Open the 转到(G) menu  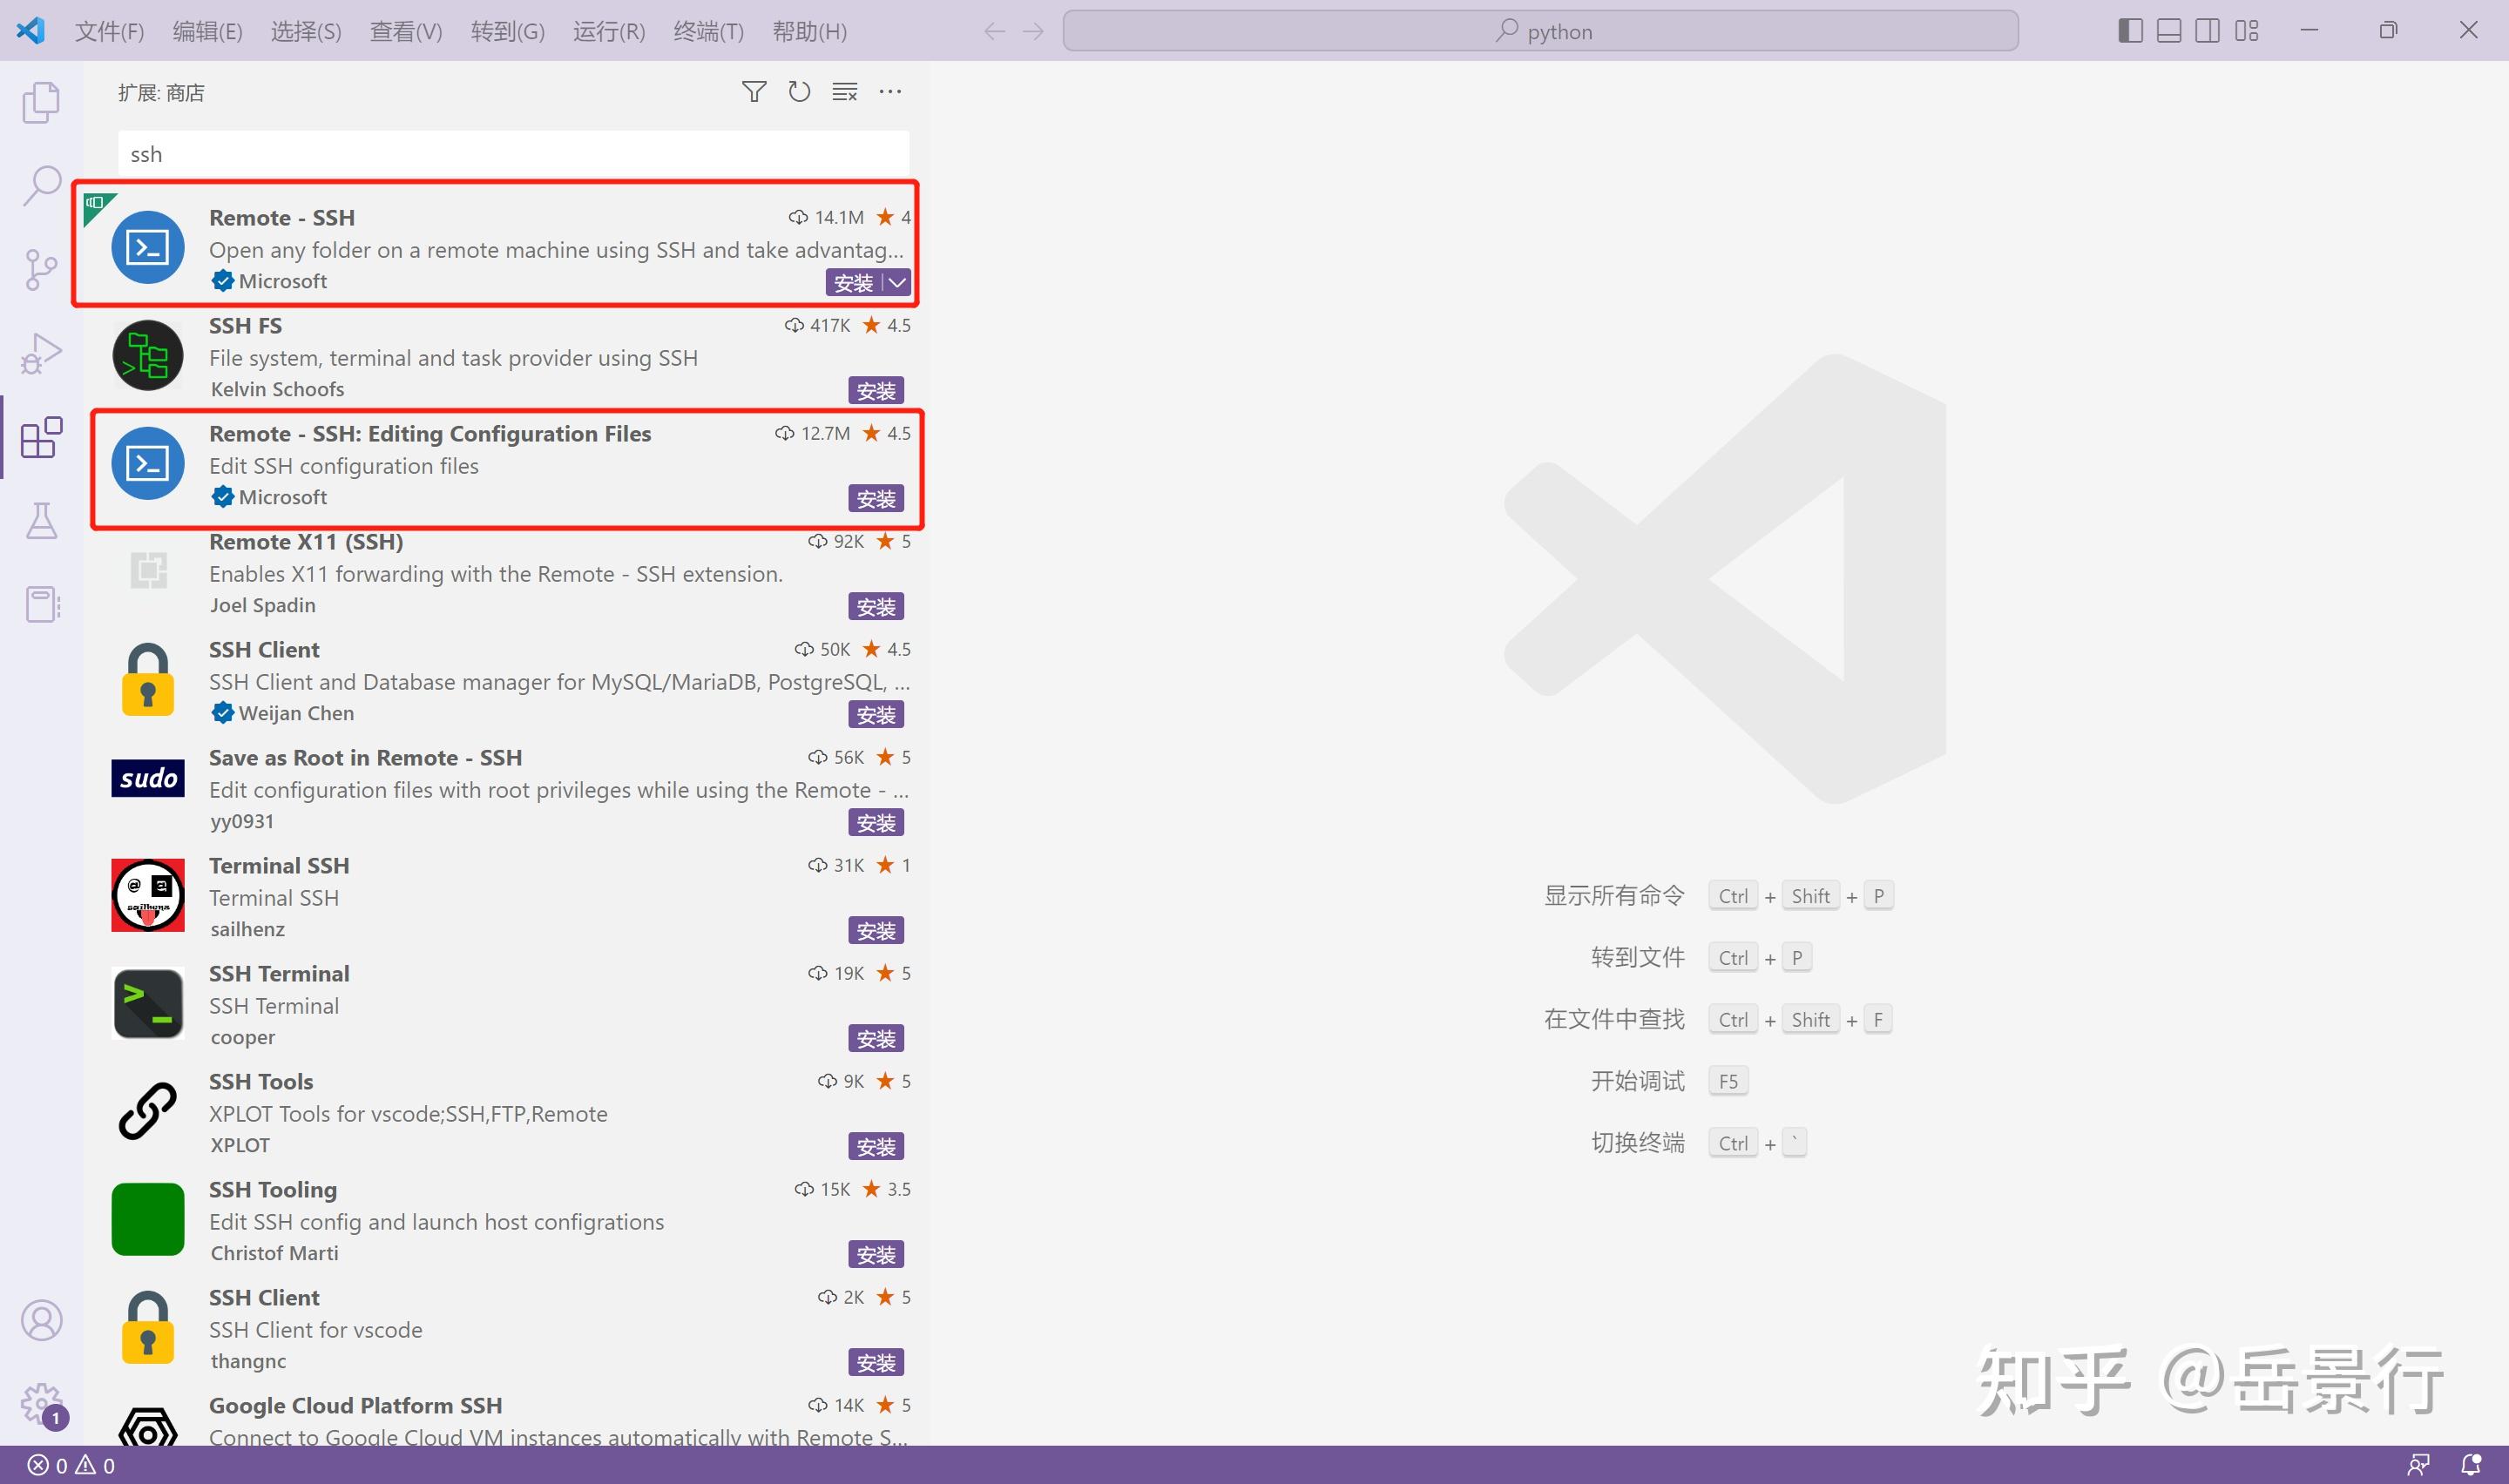[508, 32]
